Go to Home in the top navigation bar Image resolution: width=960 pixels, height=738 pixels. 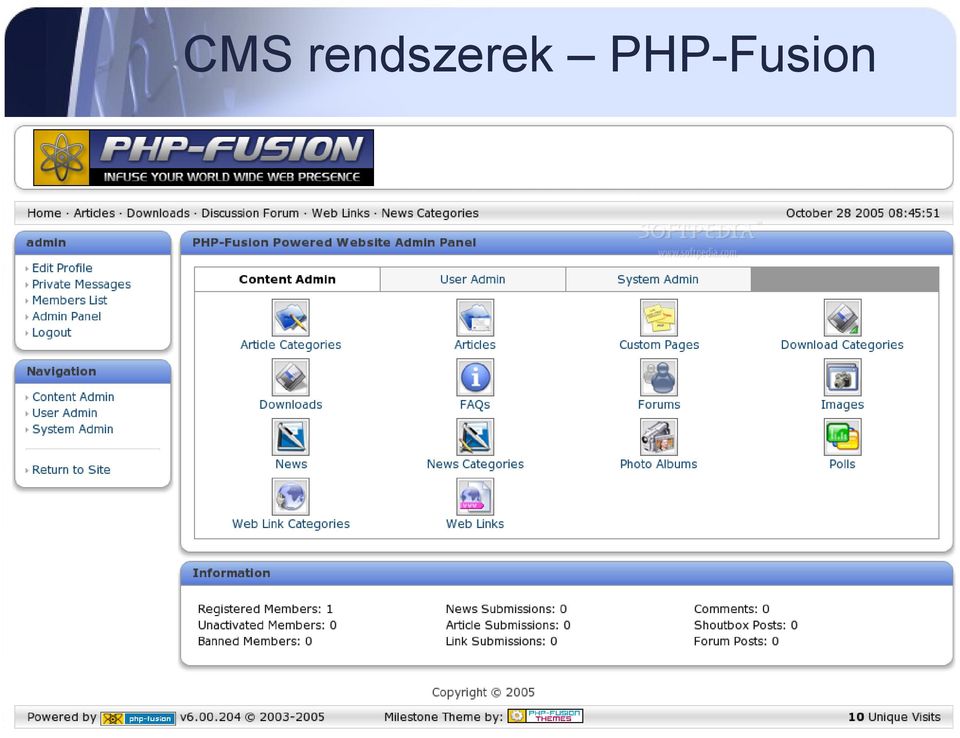pyautogui.click(x=44, y=213)
